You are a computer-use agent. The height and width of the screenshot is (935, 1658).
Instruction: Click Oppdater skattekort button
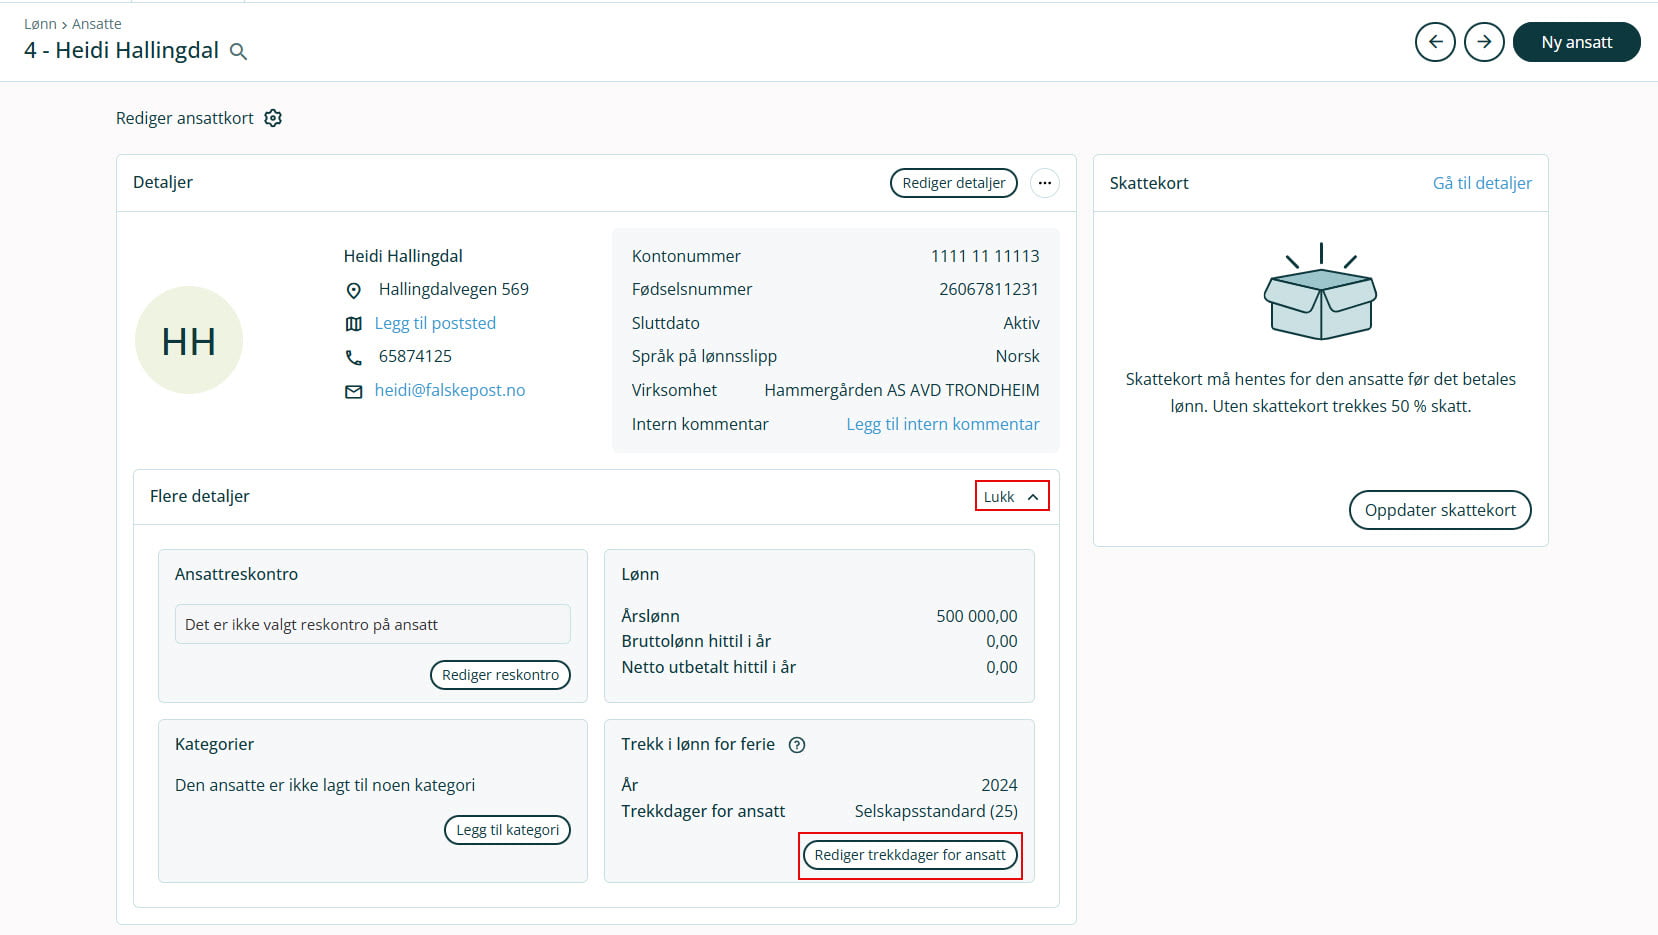click(1439, 510)
